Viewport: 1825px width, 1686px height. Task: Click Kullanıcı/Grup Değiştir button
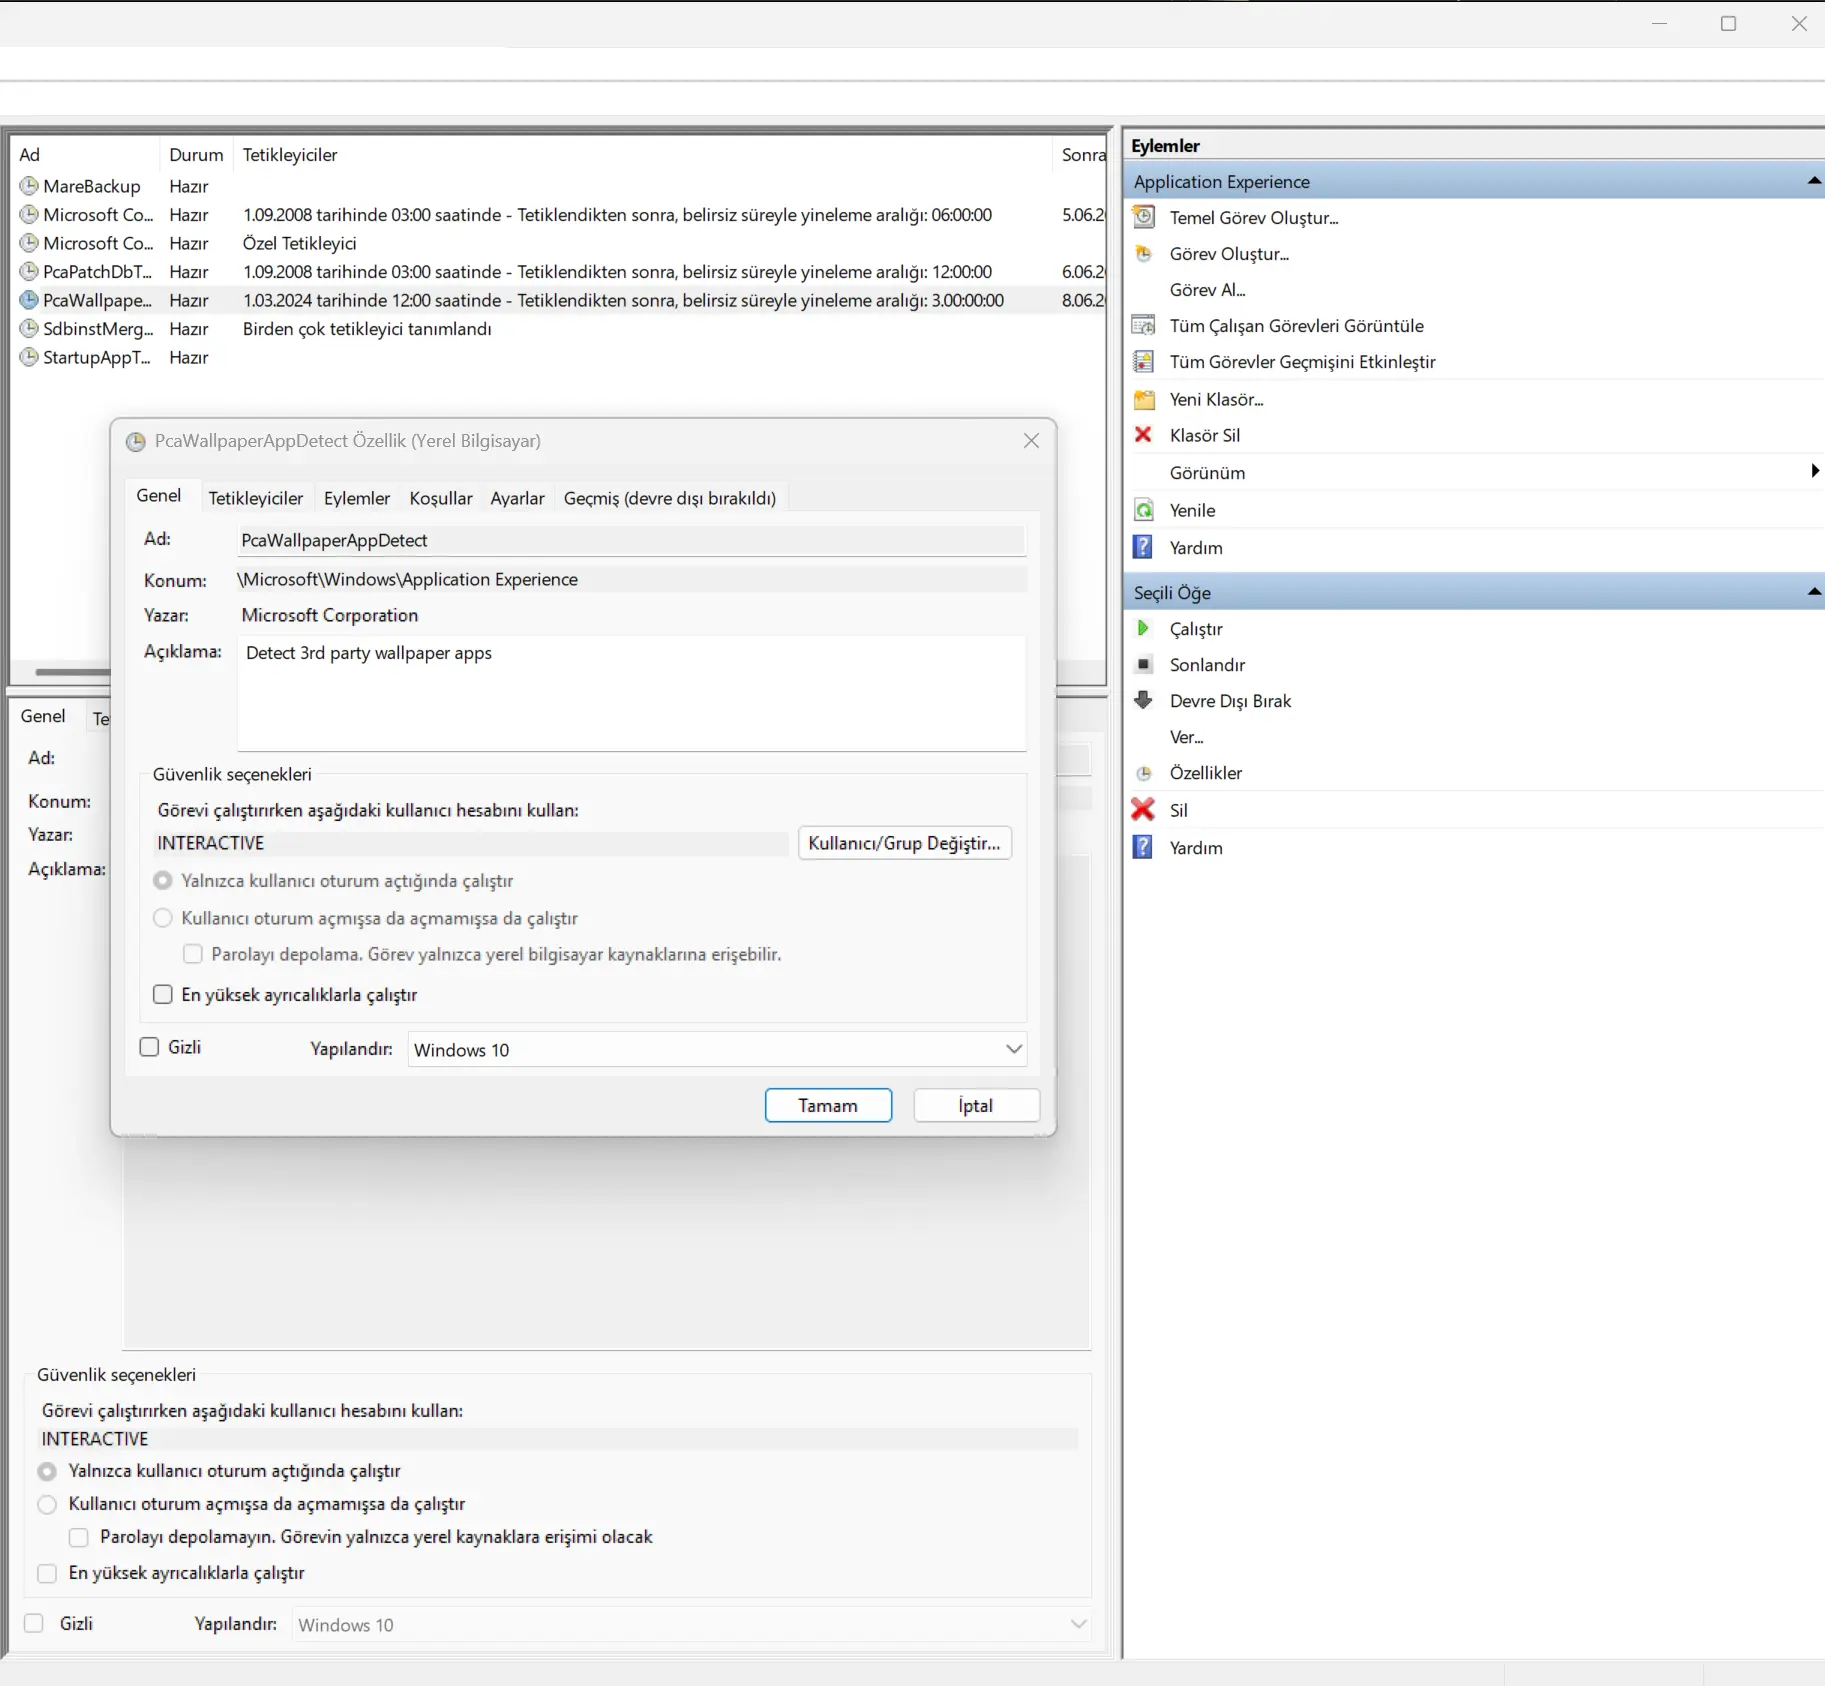pos(904,843)
